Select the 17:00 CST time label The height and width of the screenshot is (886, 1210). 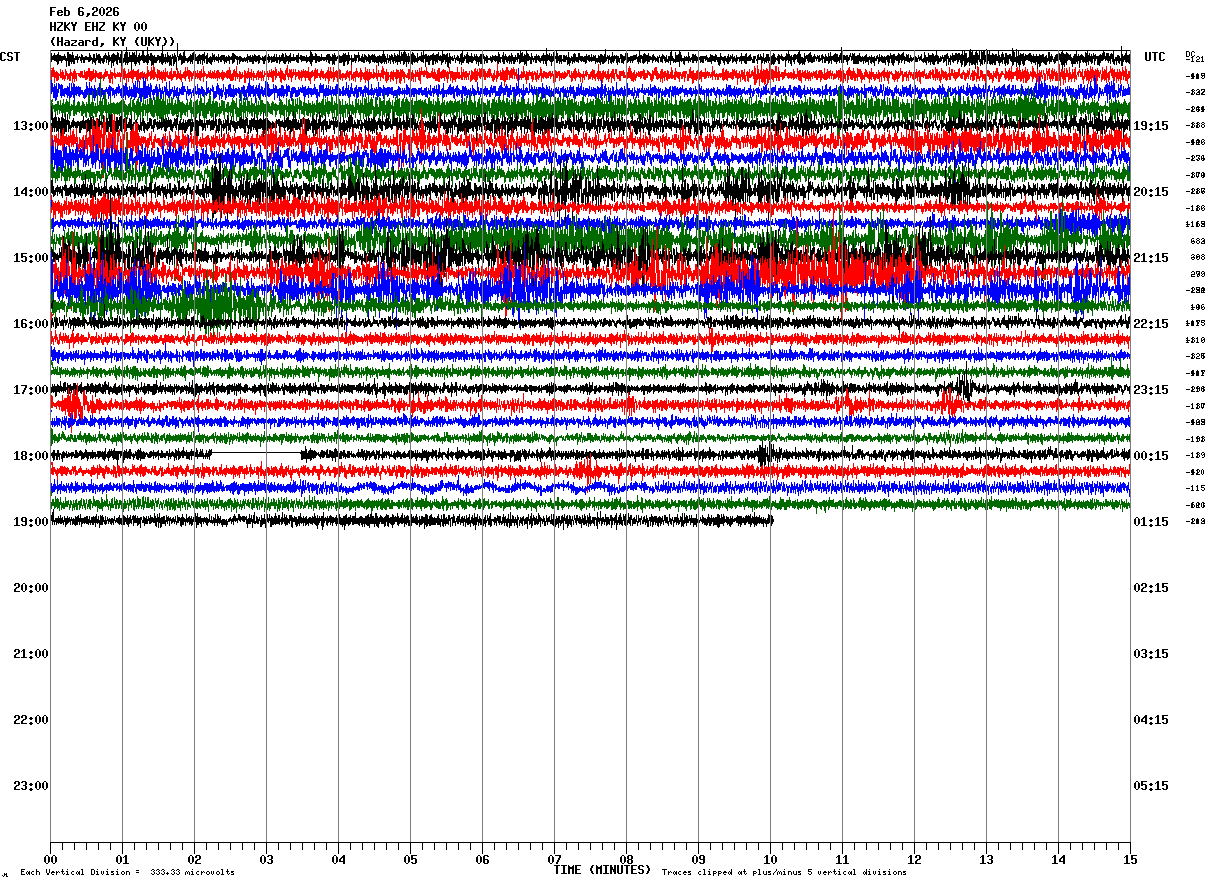(31, 390)
